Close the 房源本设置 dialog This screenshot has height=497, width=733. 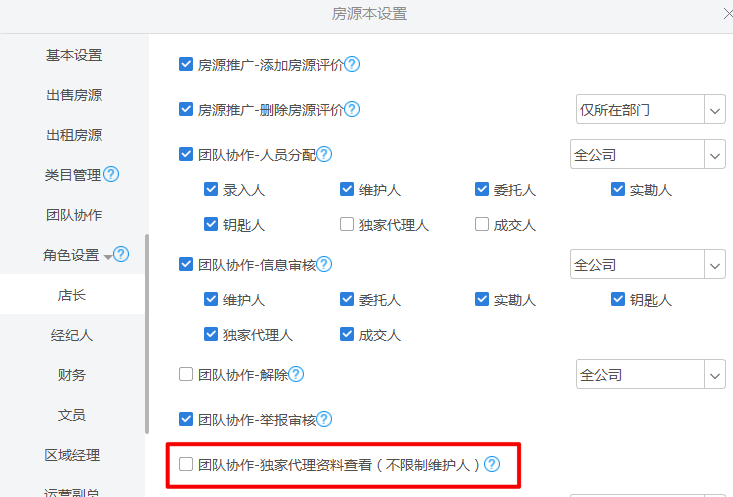tap(728, 14)
